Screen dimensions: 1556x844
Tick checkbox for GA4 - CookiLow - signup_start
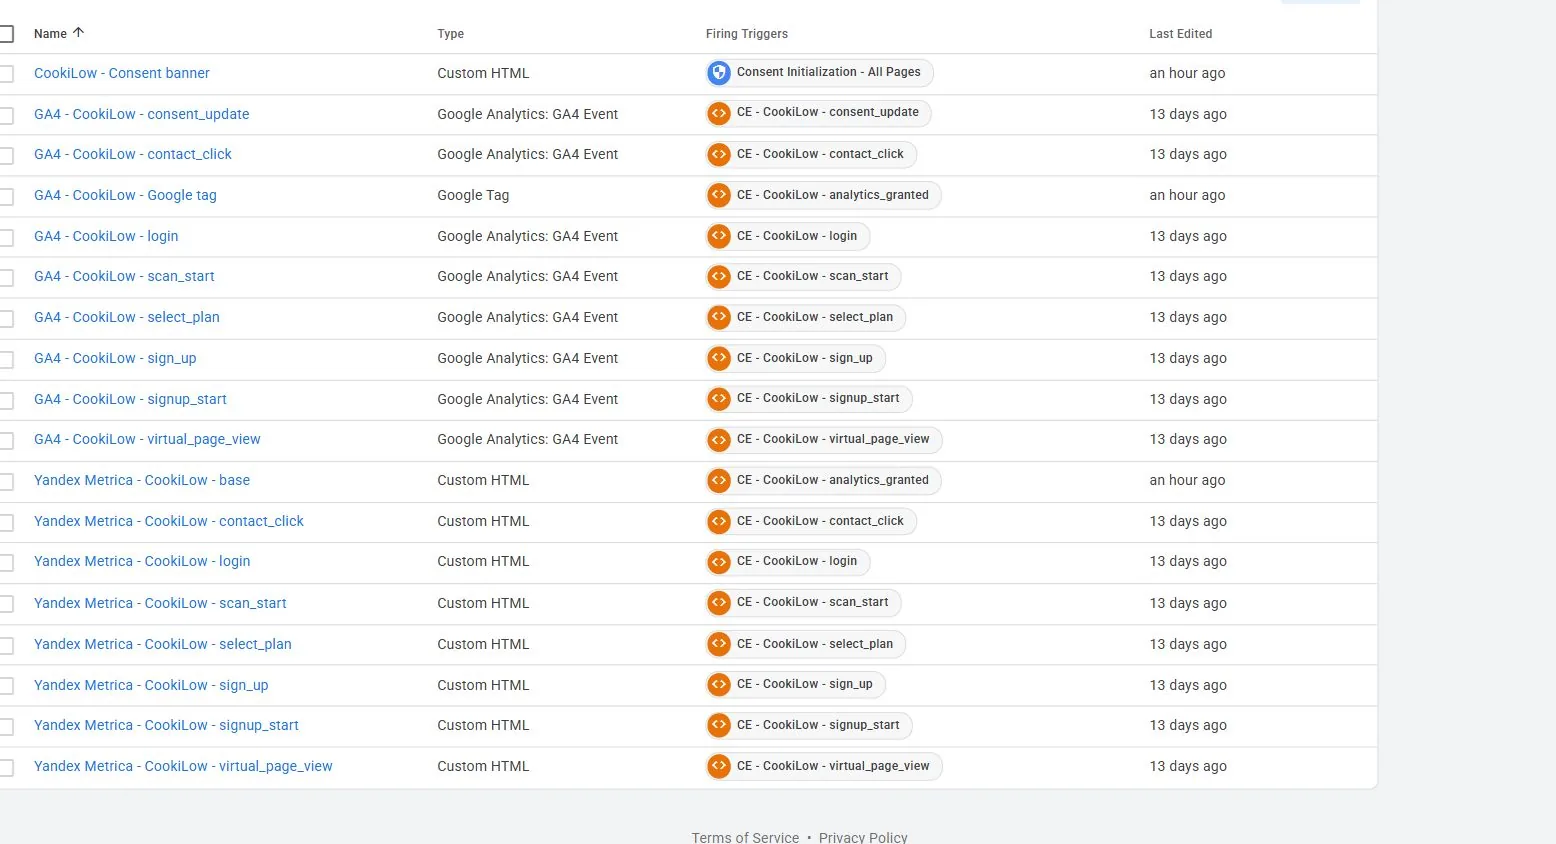pyautogui.click(x=6, y=400)
